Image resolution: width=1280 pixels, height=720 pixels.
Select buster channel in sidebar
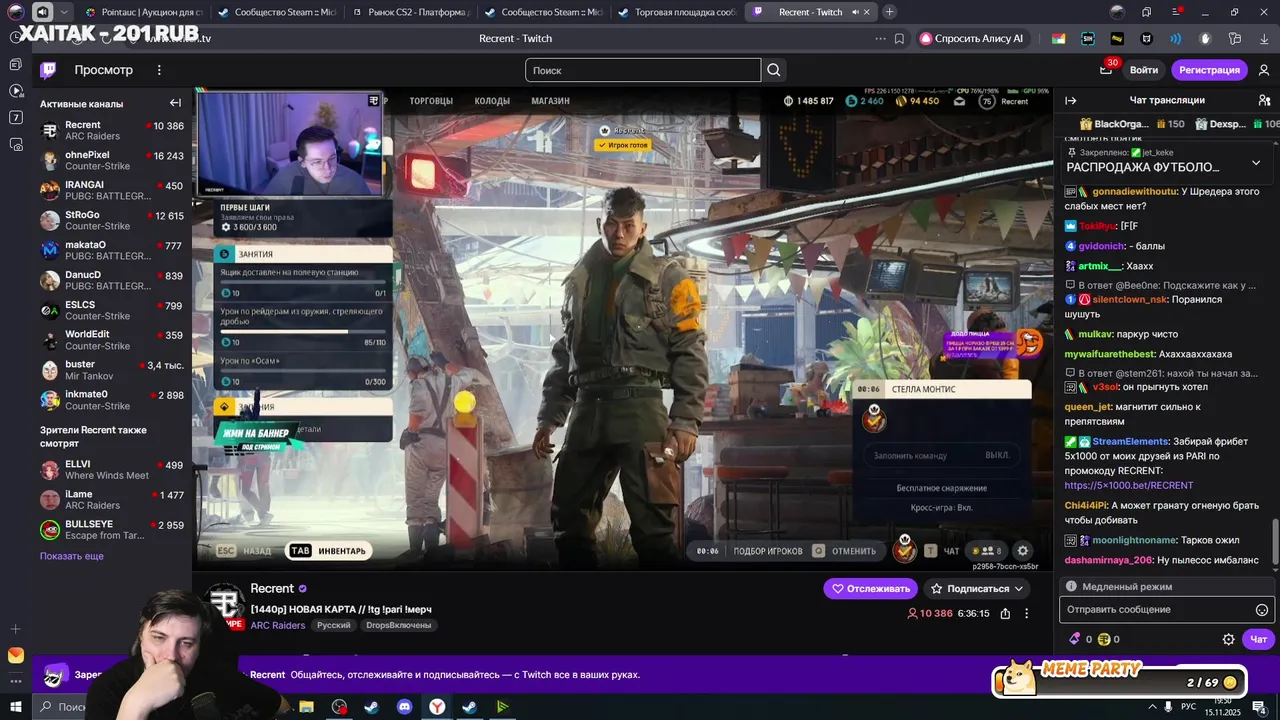pyautogui.click(x=112, y=370)
